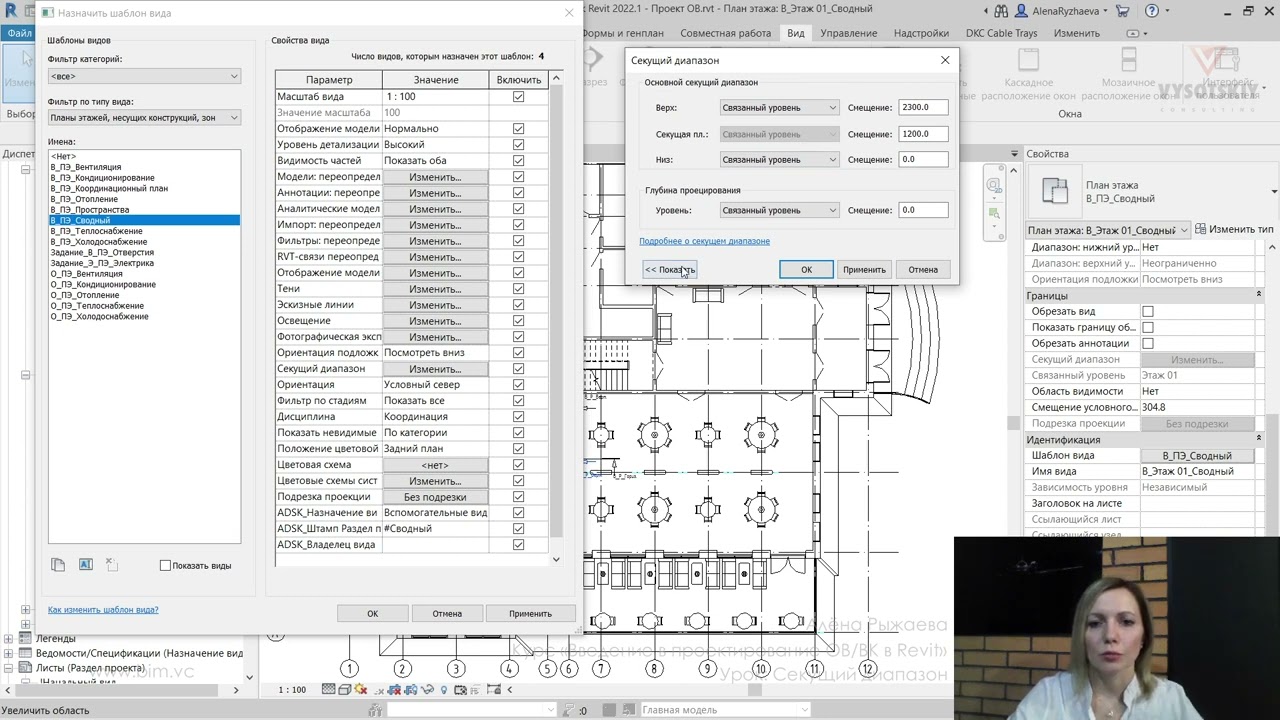
Task: Click the visual style cube icon
Action: pos(345,690)
